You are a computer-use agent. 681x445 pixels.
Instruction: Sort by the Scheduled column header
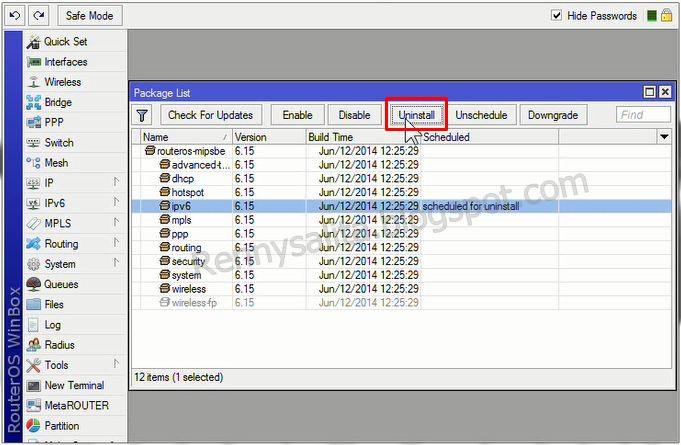pyautogui.click(x=489, y=137)
